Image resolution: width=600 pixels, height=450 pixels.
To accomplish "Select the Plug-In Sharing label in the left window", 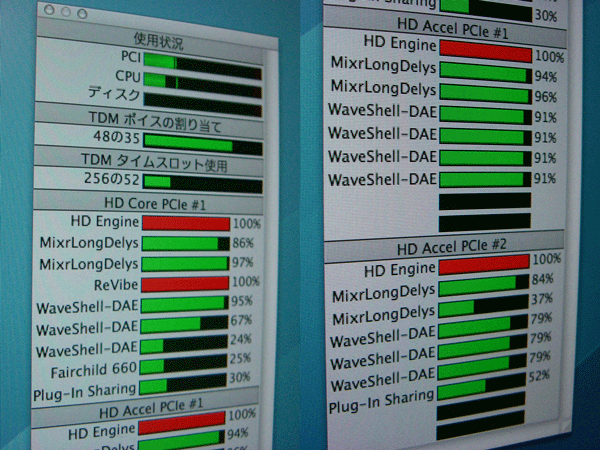I will (x=85, y=392).
